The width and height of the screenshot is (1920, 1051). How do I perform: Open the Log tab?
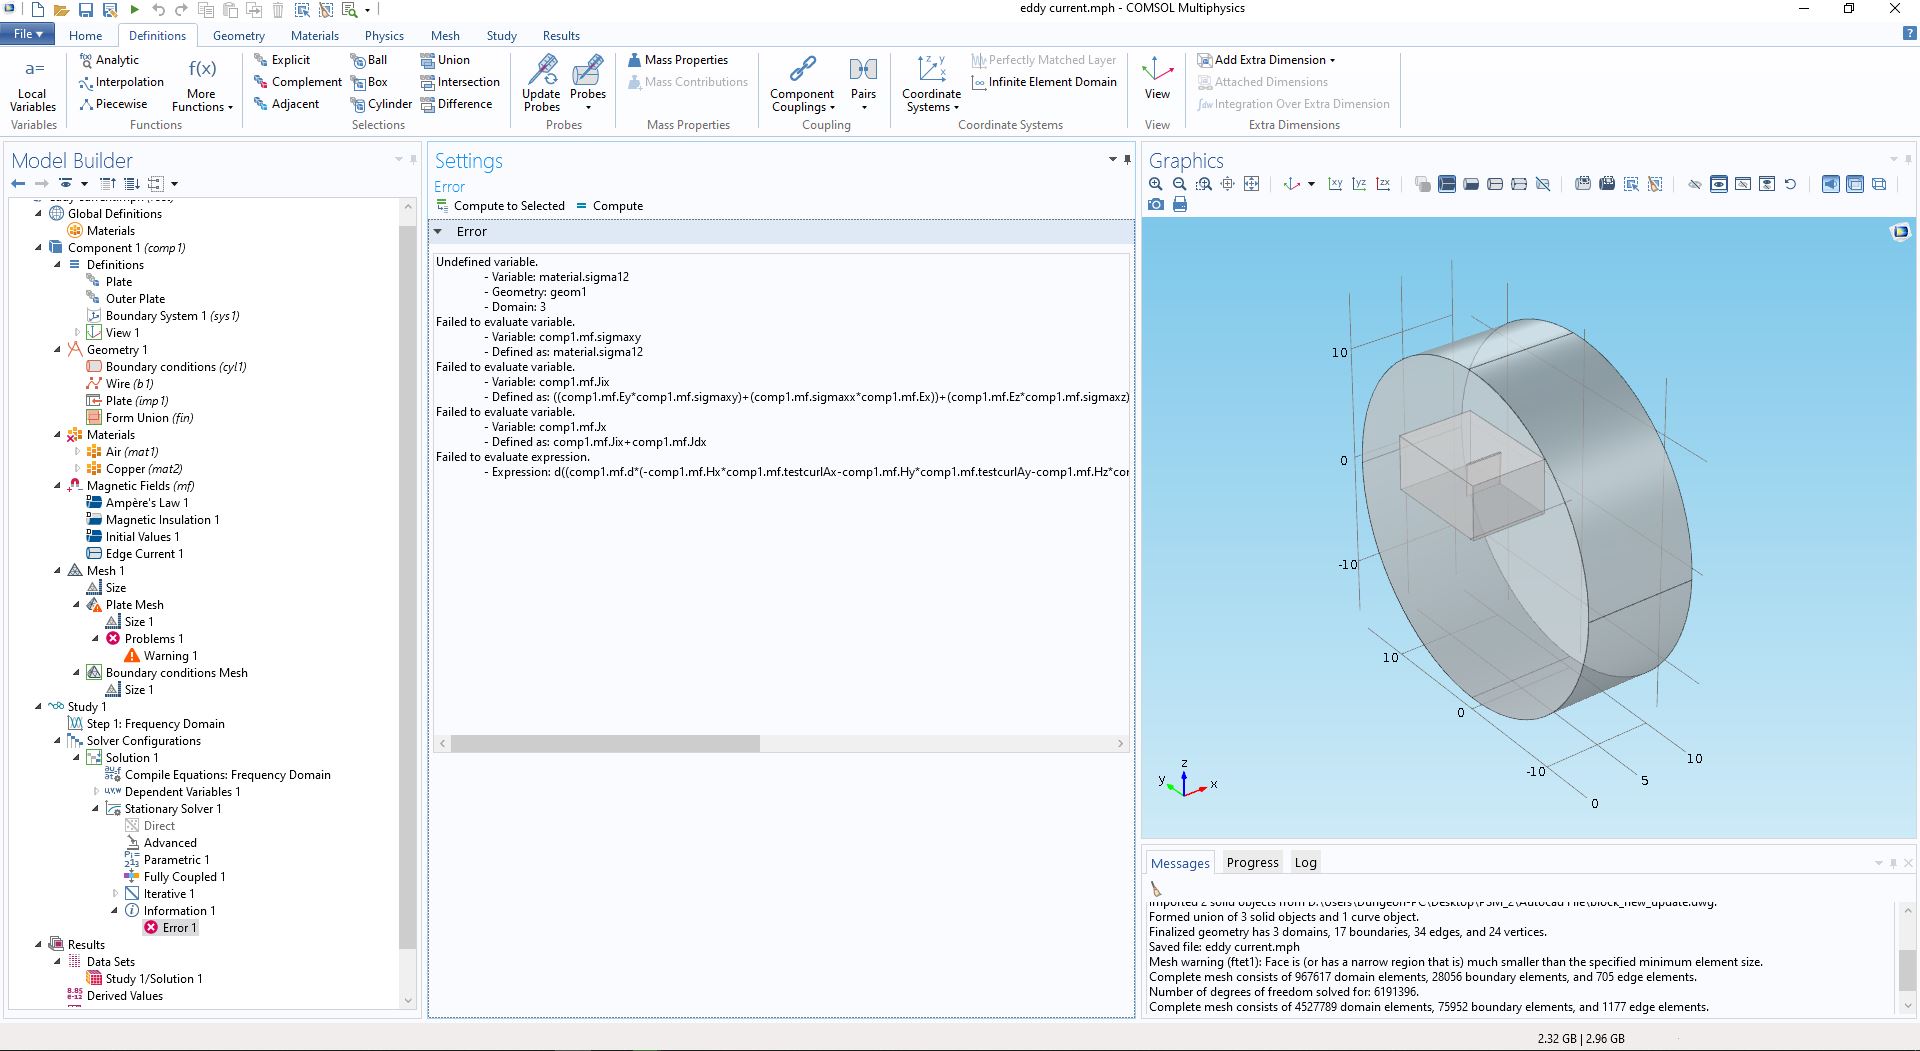point(1305,863)
